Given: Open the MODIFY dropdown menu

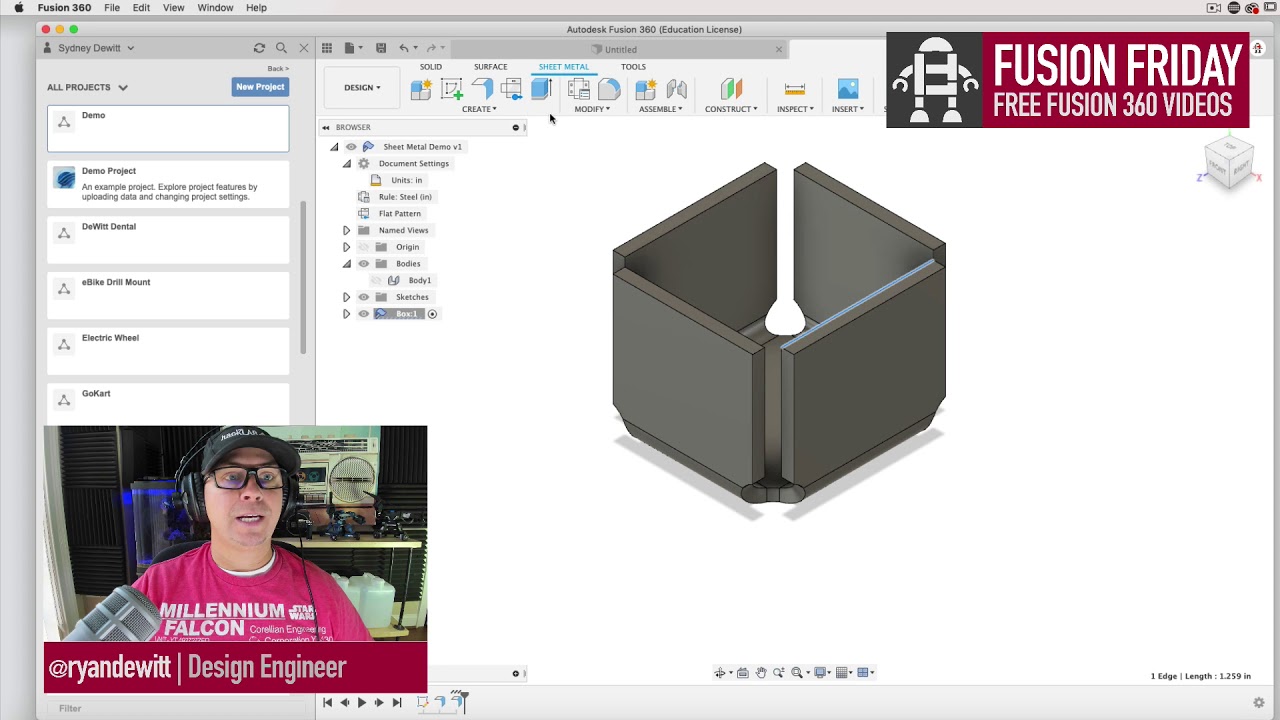Looking at the screenshot, I should pyautogui.click(x=592, y=109).
